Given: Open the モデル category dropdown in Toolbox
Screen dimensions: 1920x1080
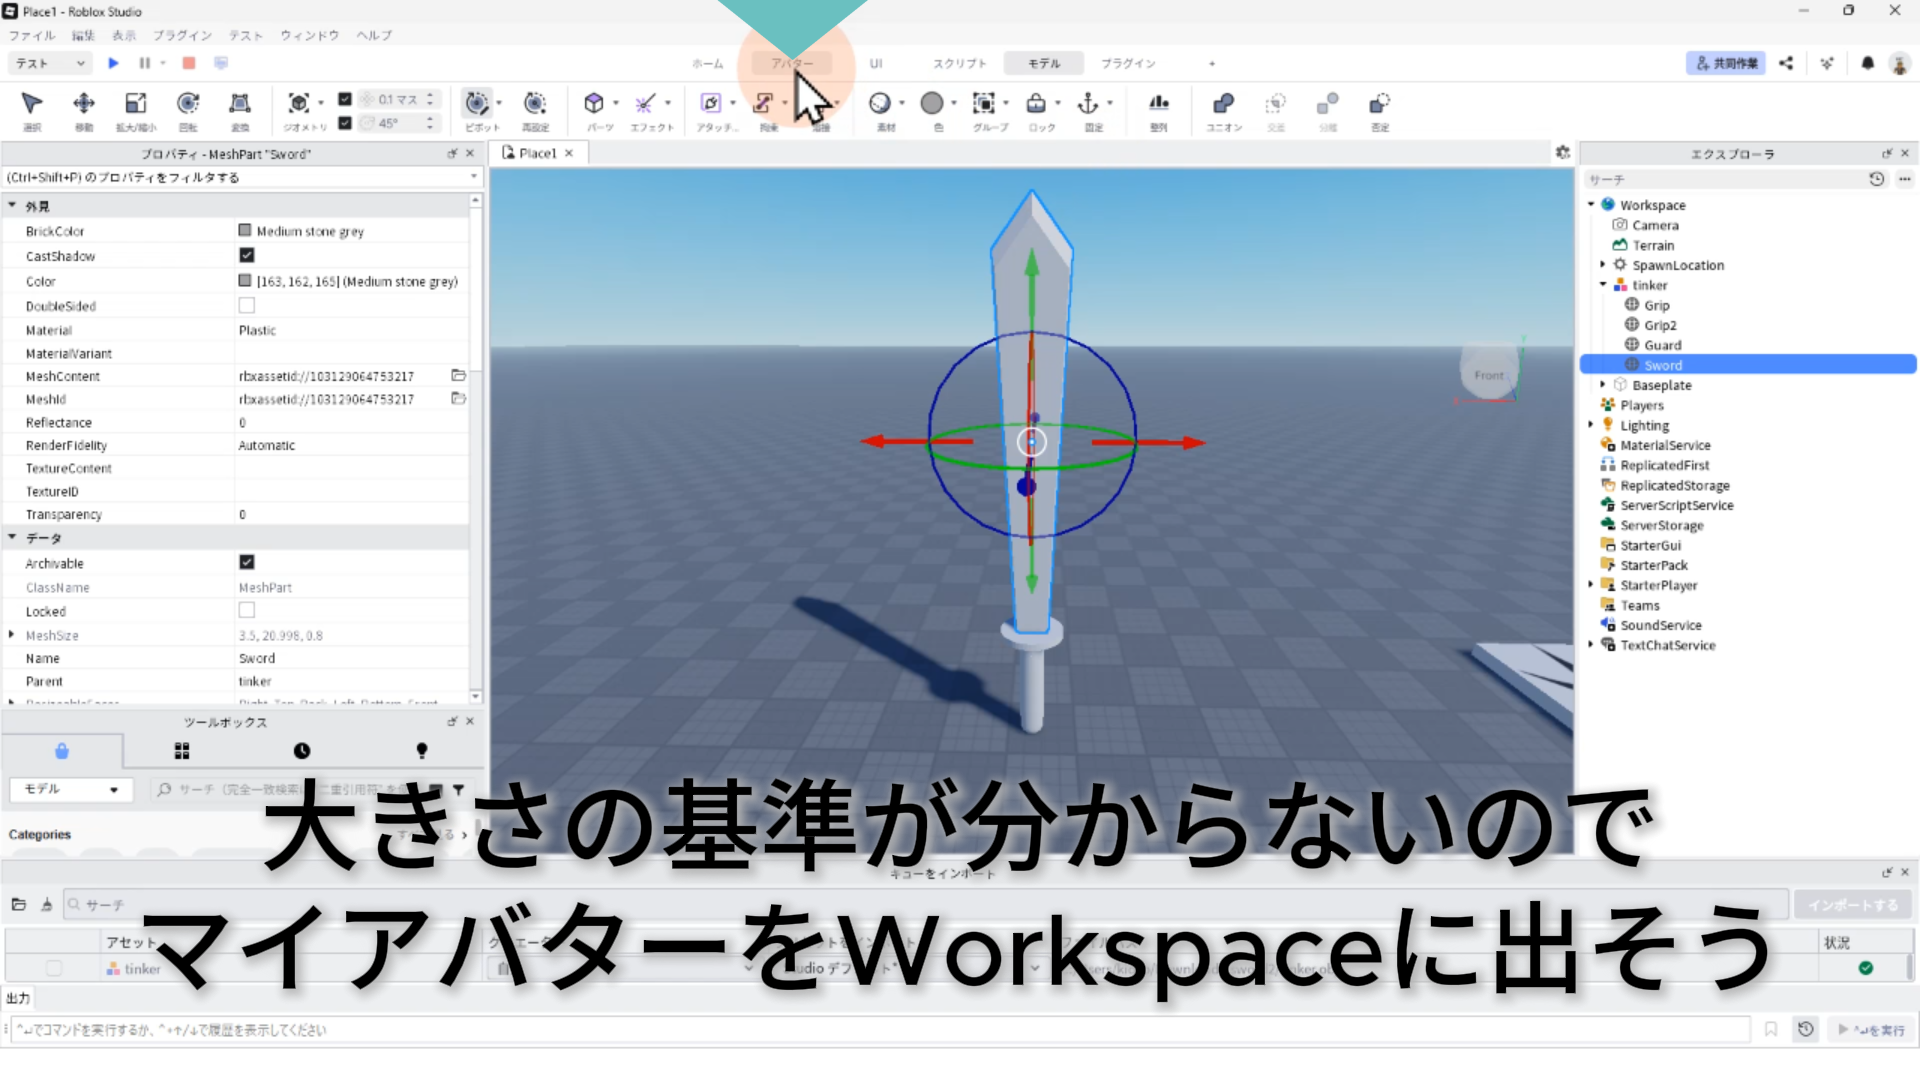Looking at the screenshot, I should (70, 789).
